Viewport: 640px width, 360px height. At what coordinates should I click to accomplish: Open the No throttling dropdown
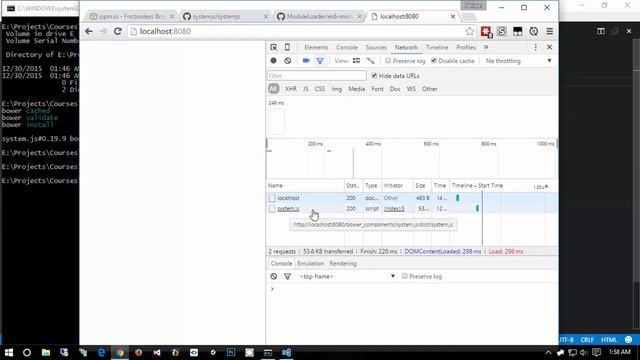(518, 61)
